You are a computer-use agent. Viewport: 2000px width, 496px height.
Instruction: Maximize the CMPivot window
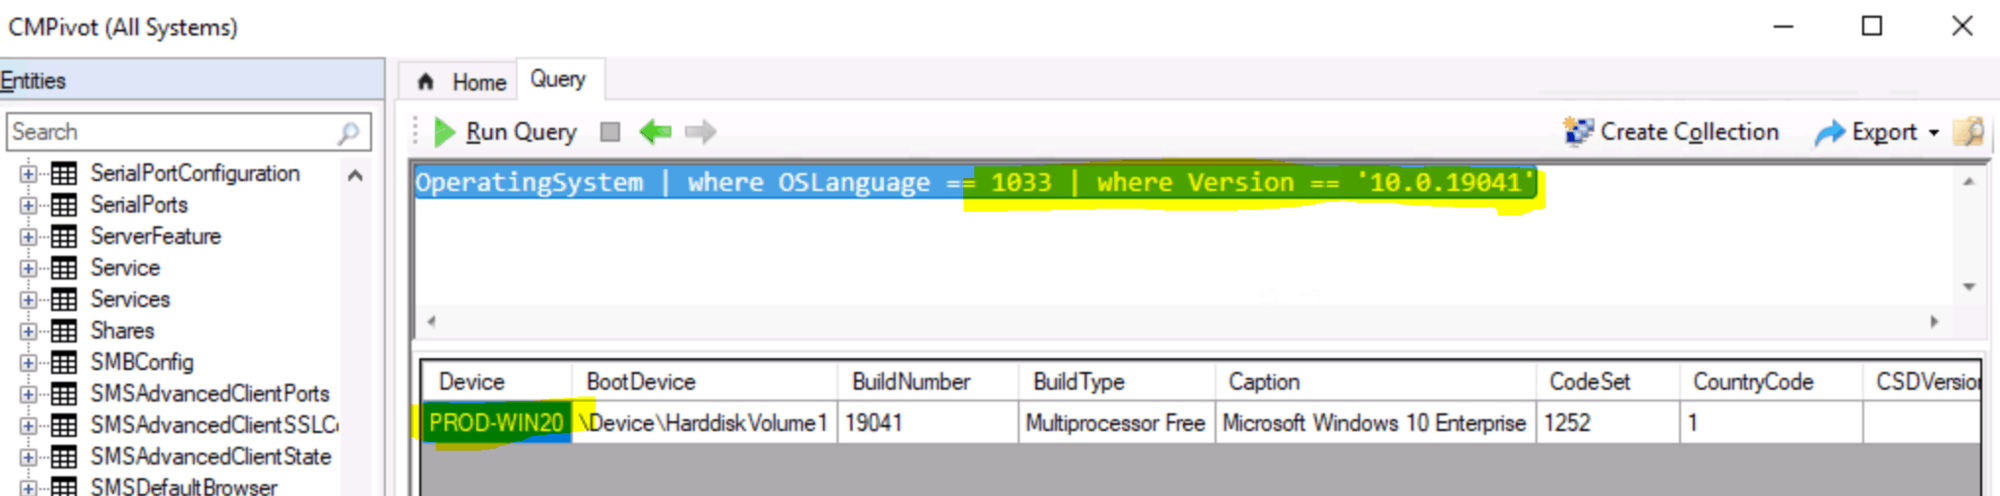[1872, 27]
